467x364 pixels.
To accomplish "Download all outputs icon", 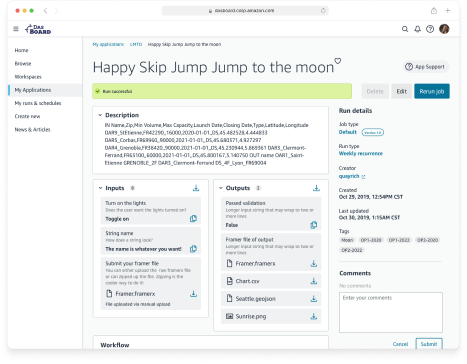I will pos(316,188).
